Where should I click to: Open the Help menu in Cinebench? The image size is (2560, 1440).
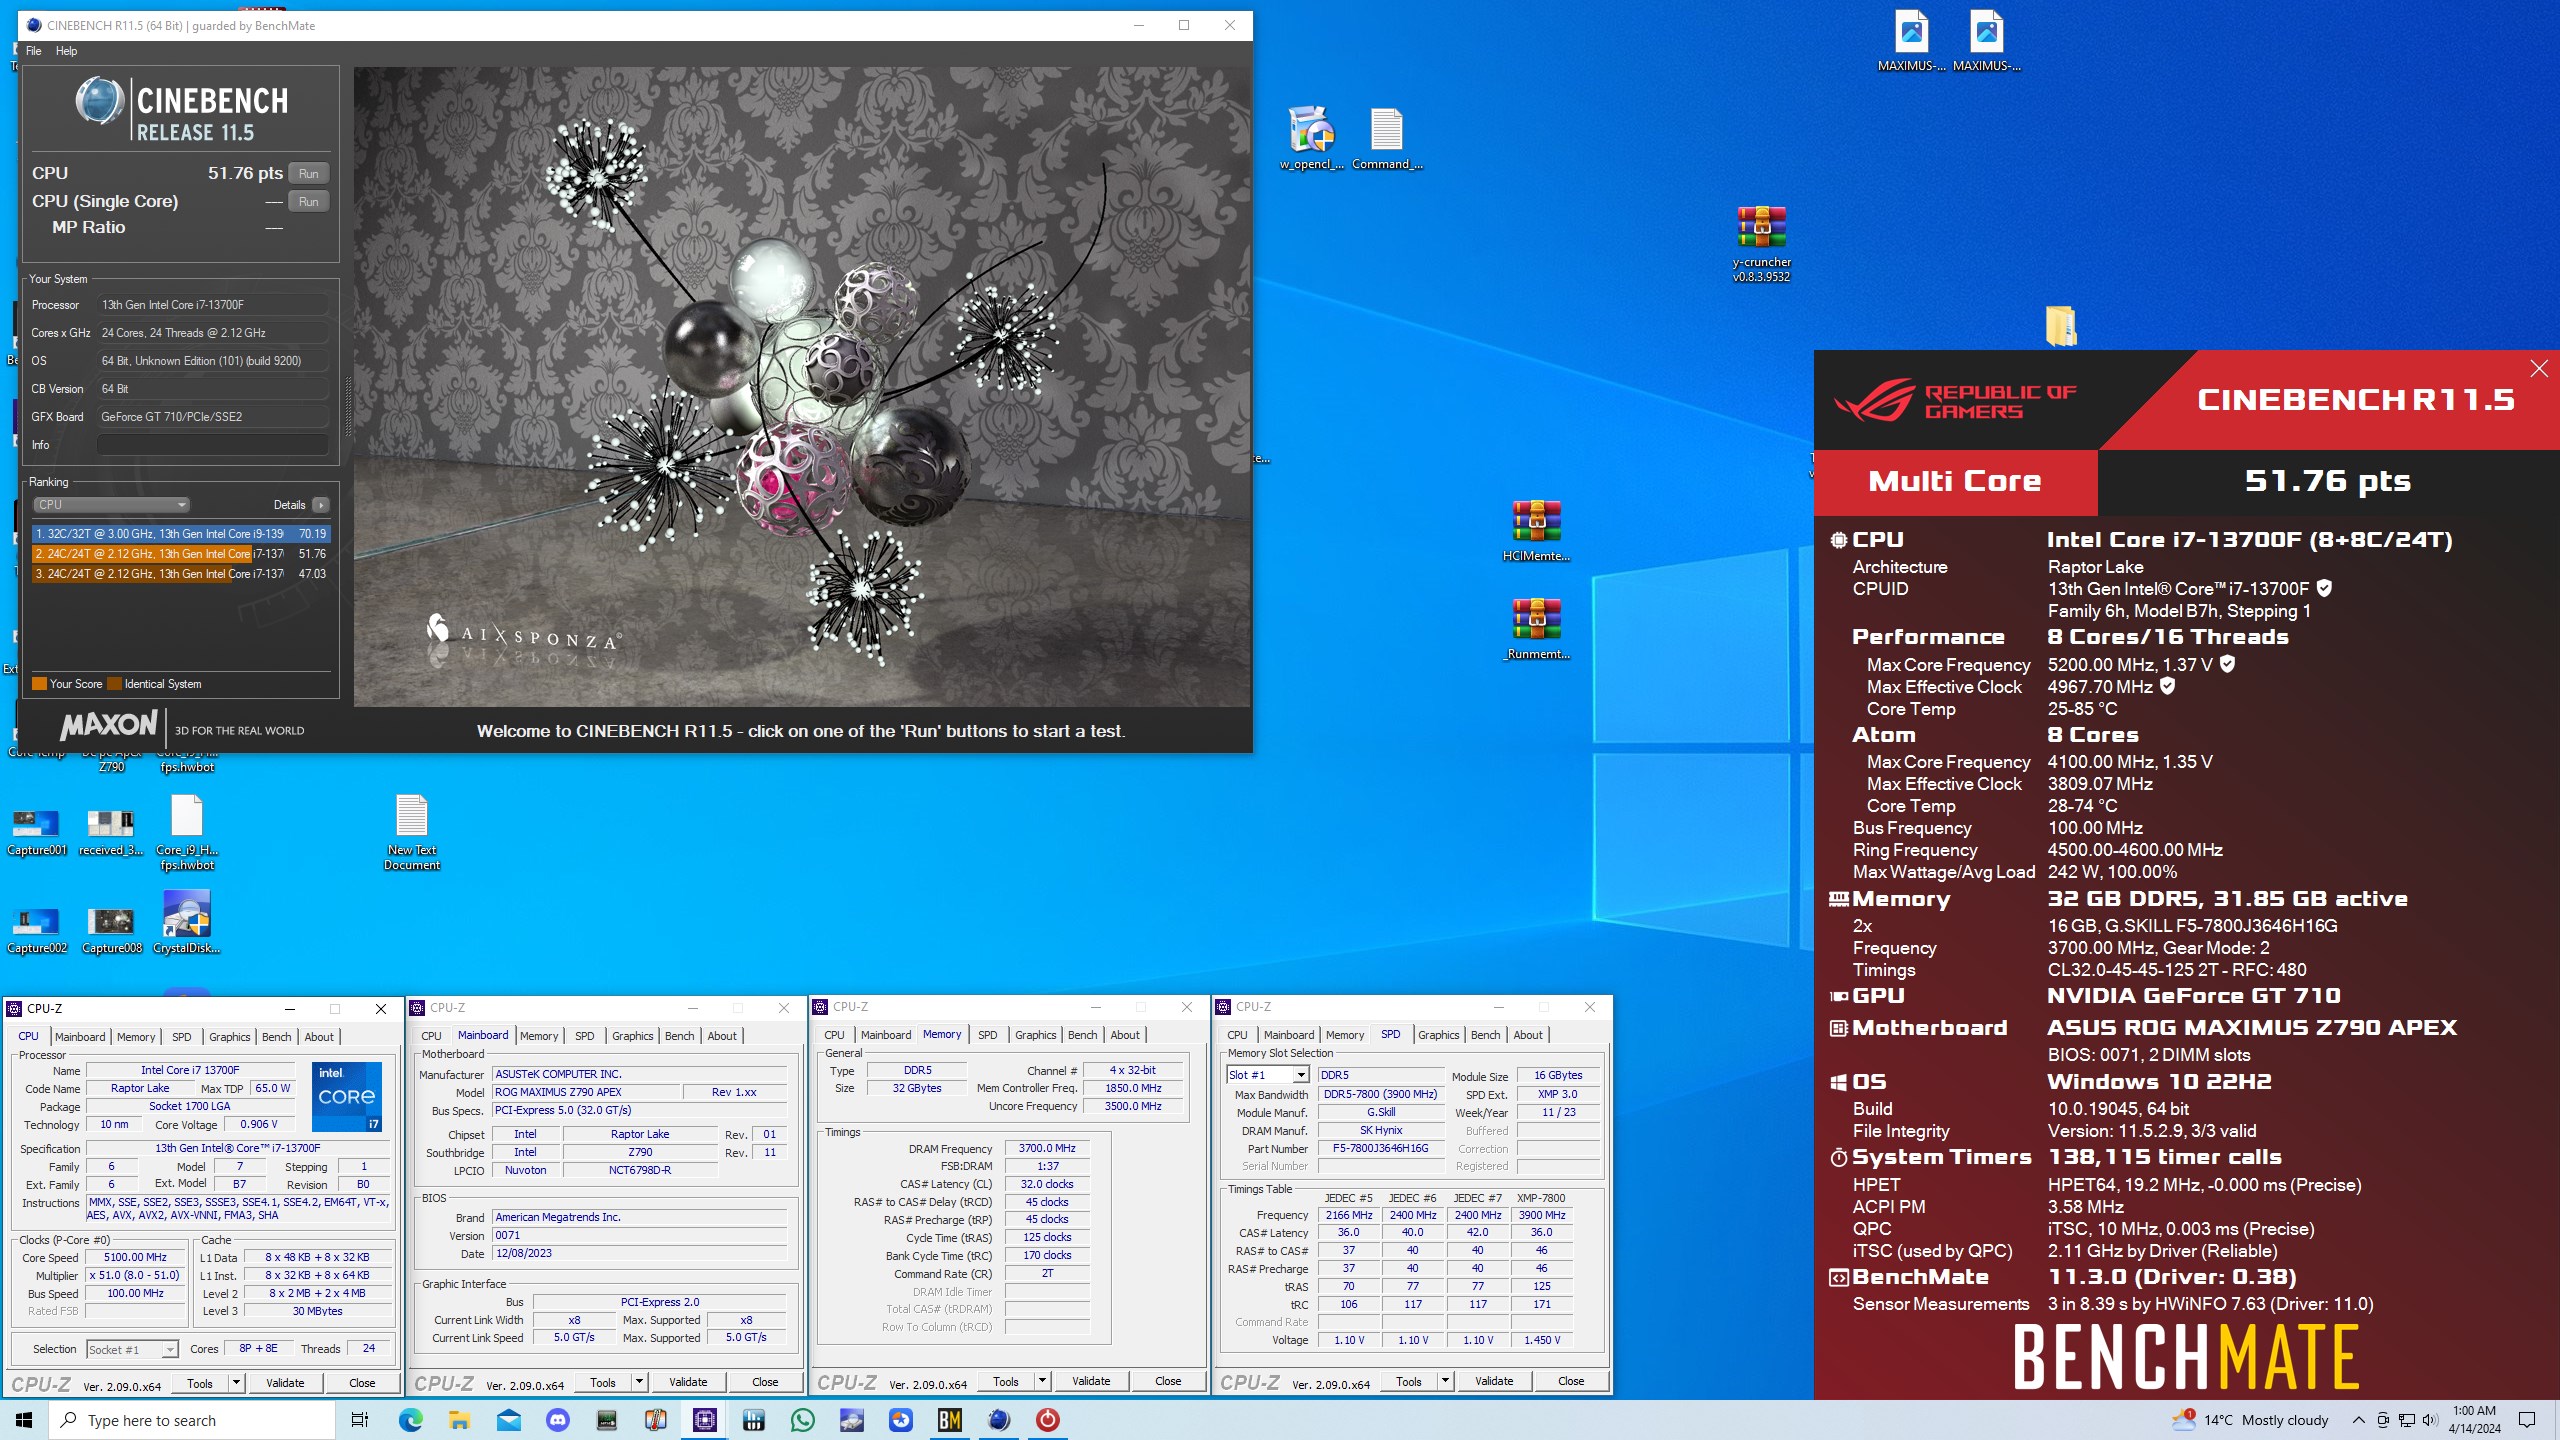point(66,51)
